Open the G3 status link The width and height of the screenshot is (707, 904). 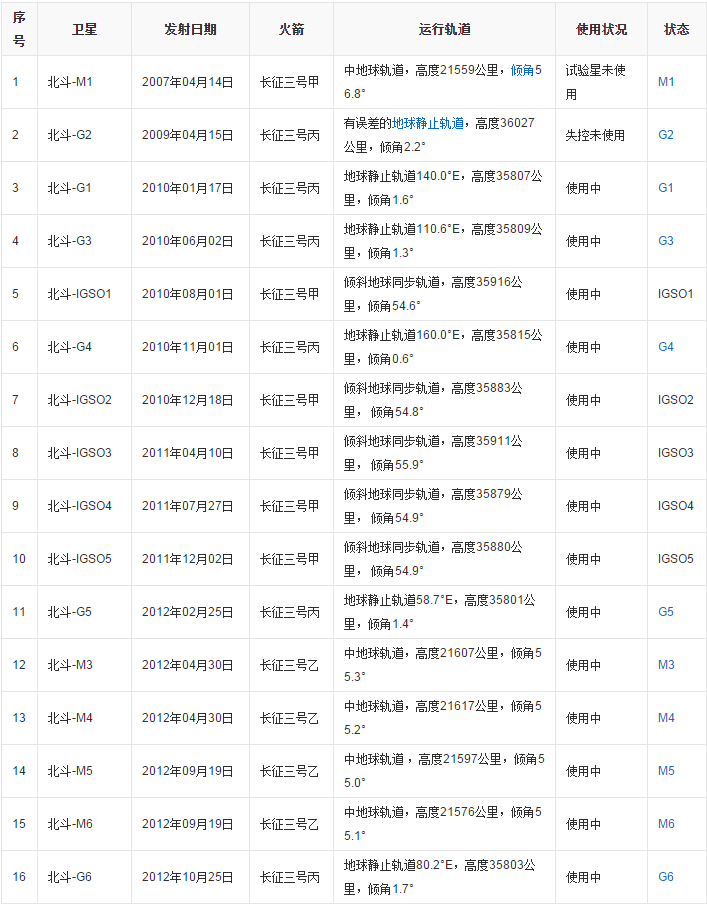point(666,241)
